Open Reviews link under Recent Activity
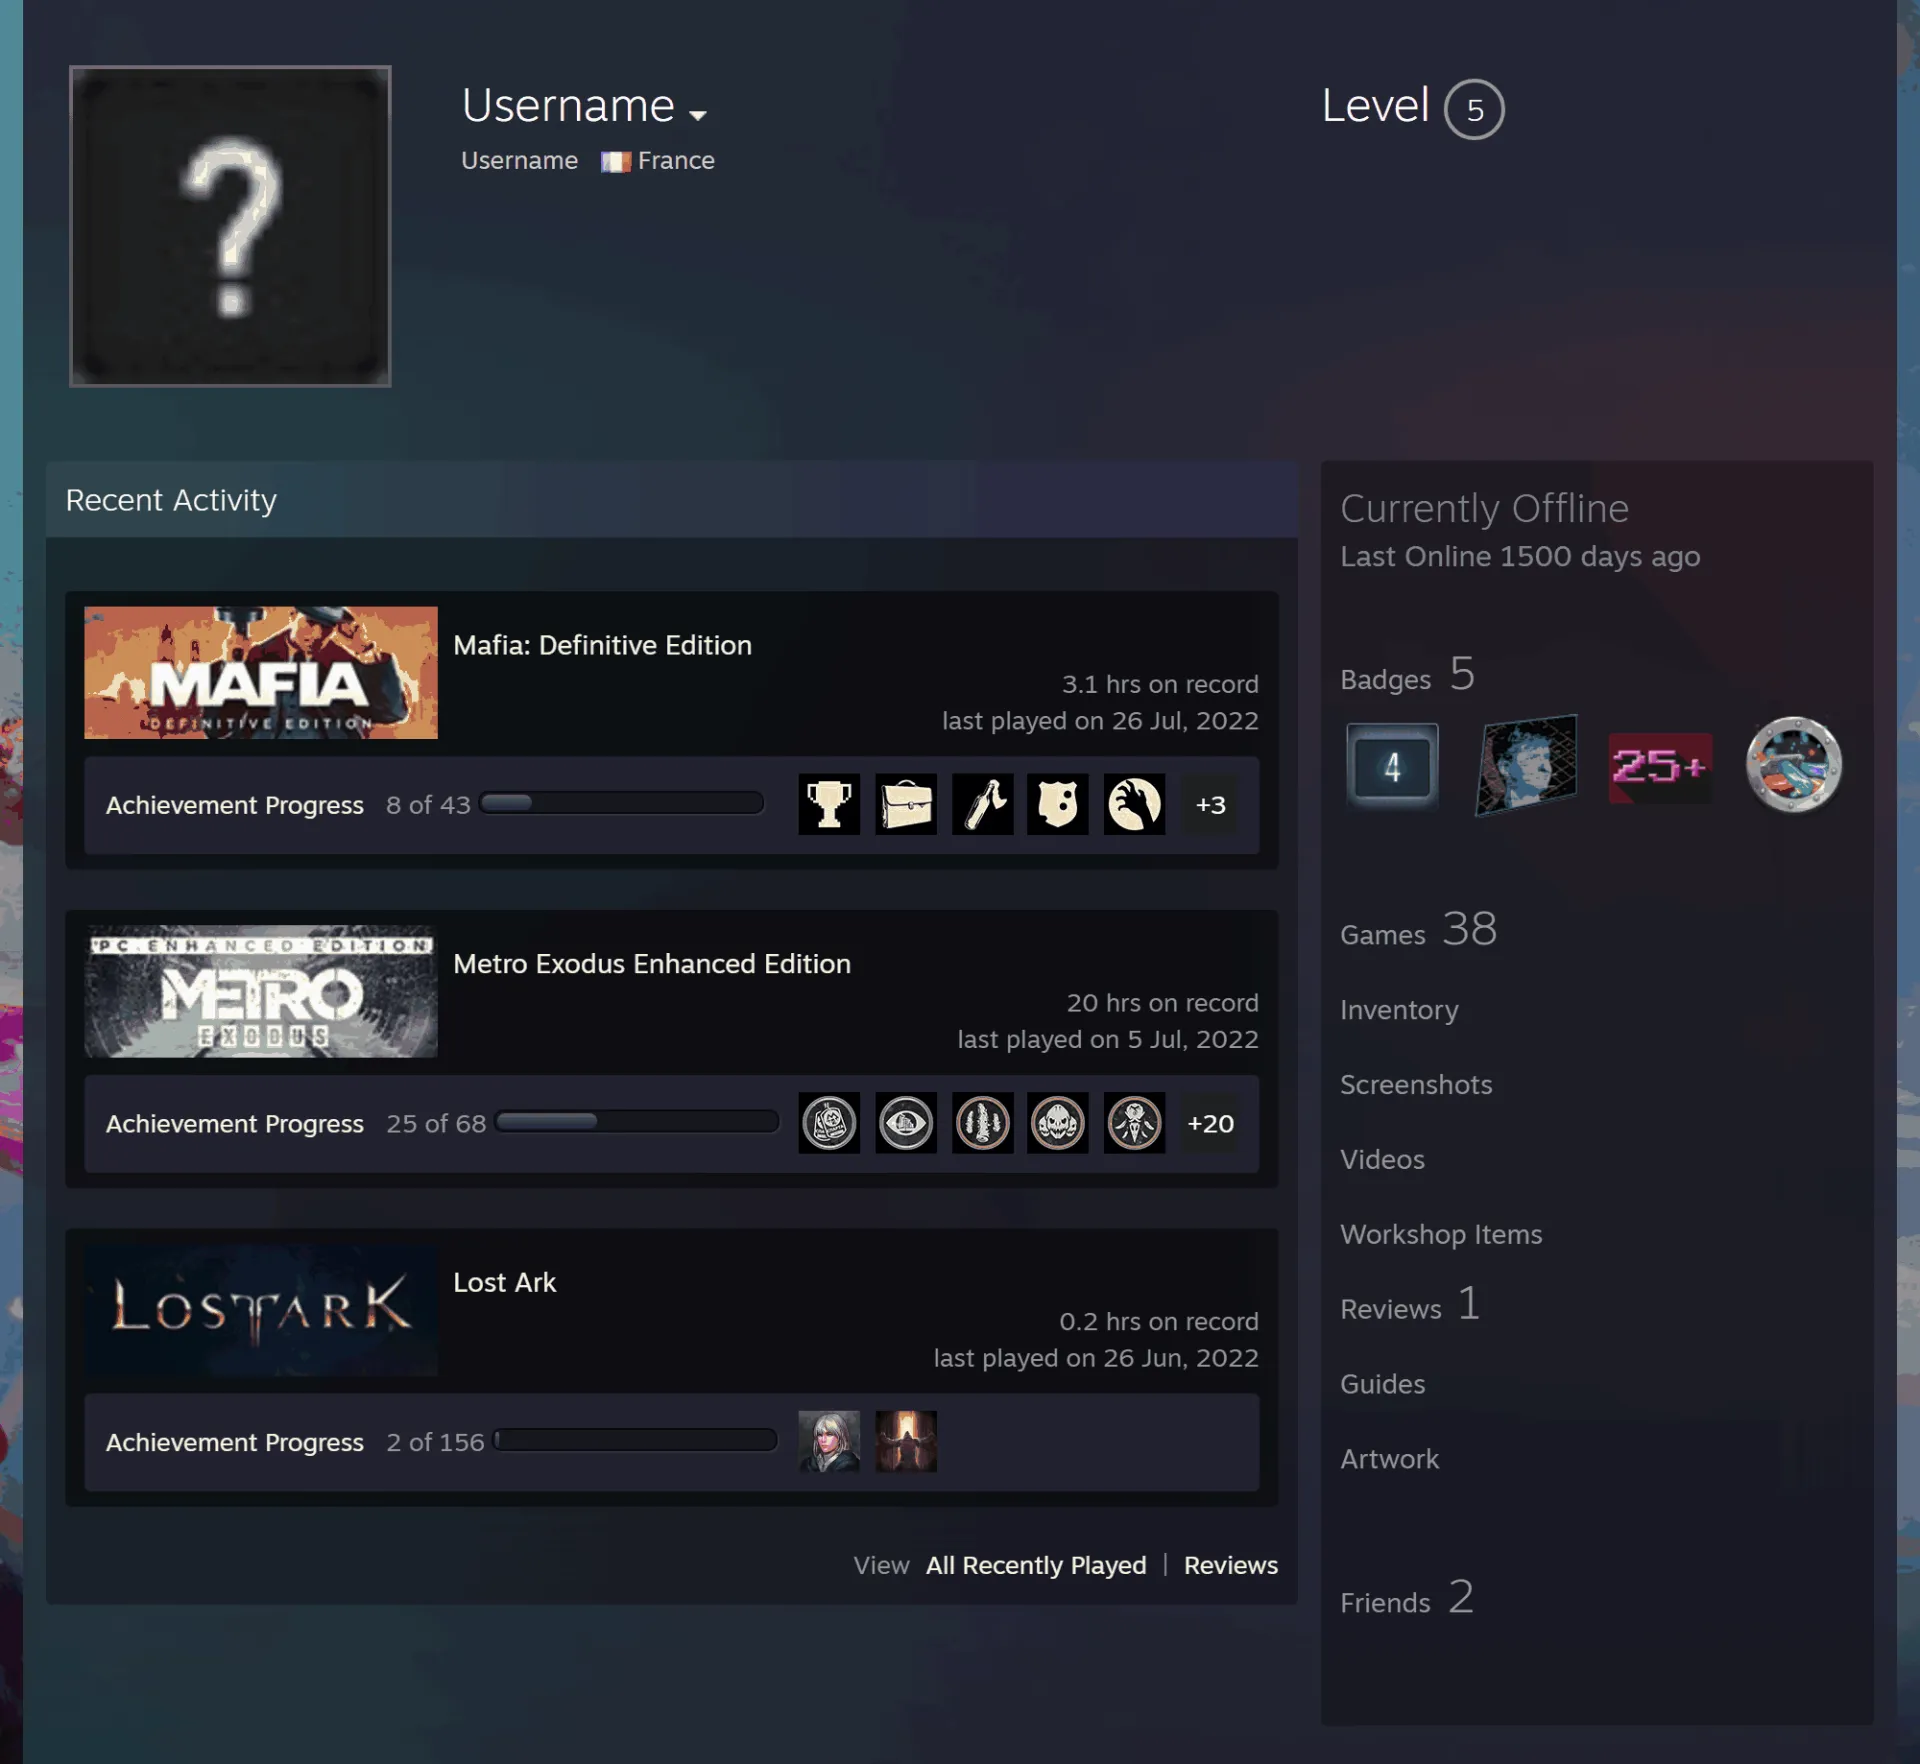 tap(1231, 1565)
